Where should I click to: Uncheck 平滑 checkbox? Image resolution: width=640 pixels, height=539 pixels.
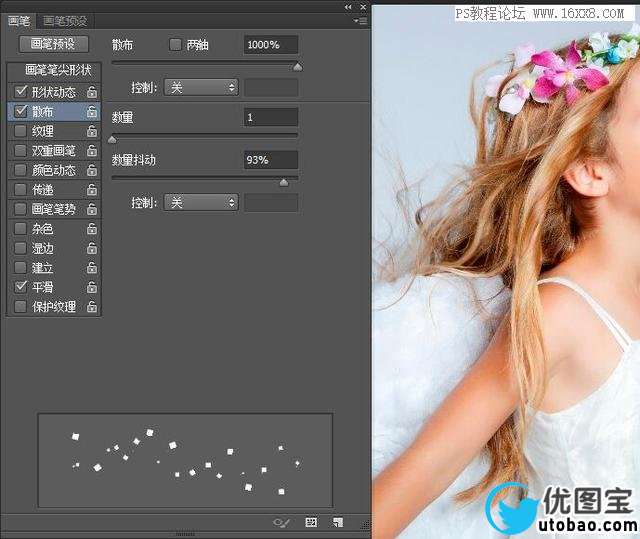[x=20, y=287]
